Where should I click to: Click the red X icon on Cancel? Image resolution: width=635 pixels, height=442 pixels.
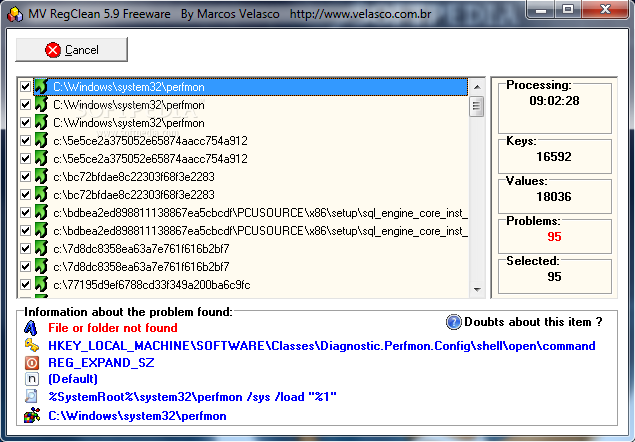(x=53, y=50)
